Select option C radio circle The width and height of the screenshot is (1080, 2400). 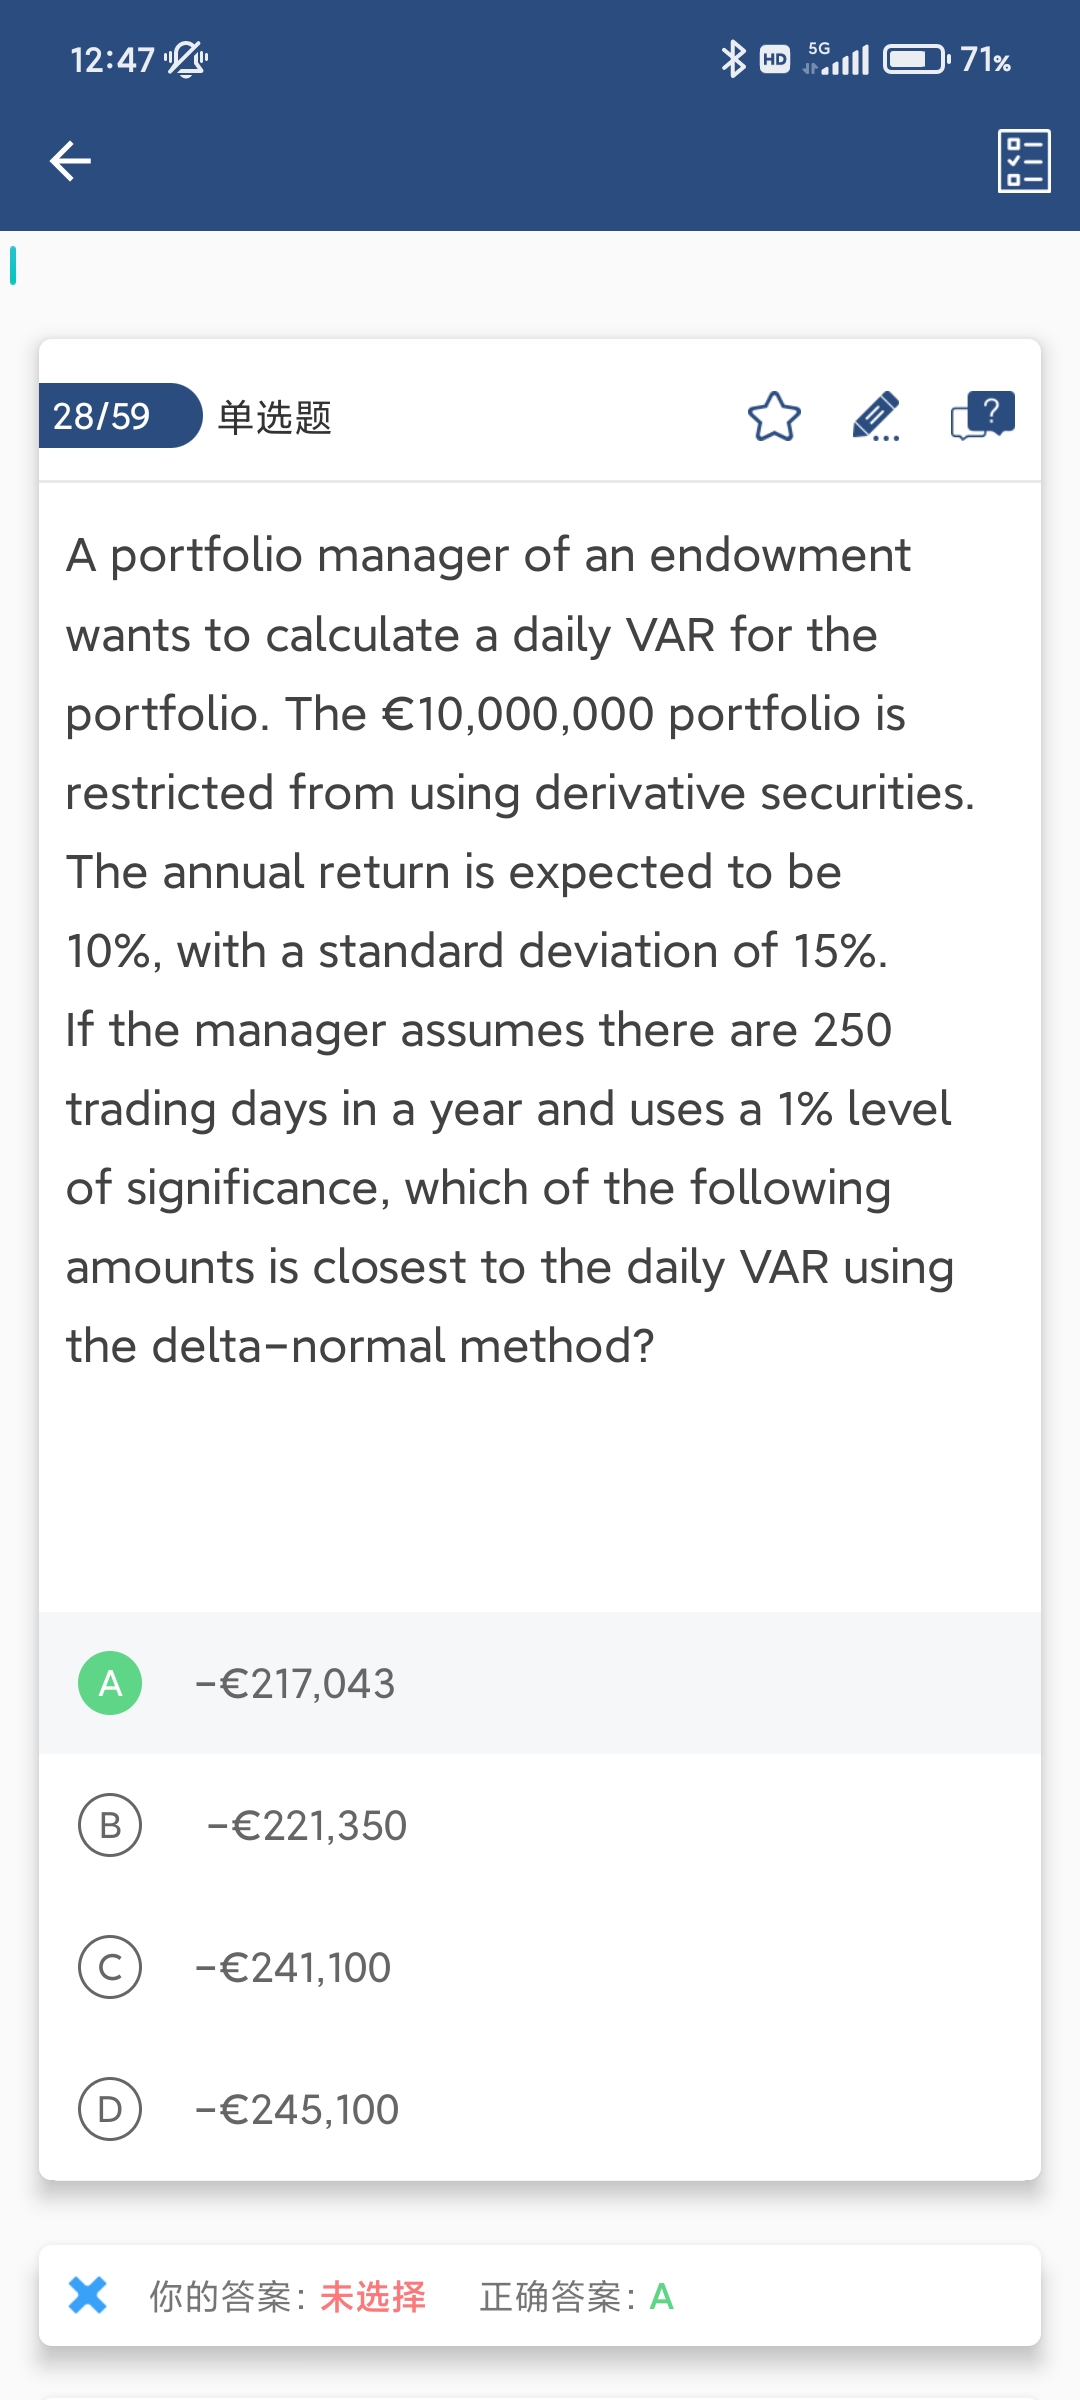click(110, 1967)
